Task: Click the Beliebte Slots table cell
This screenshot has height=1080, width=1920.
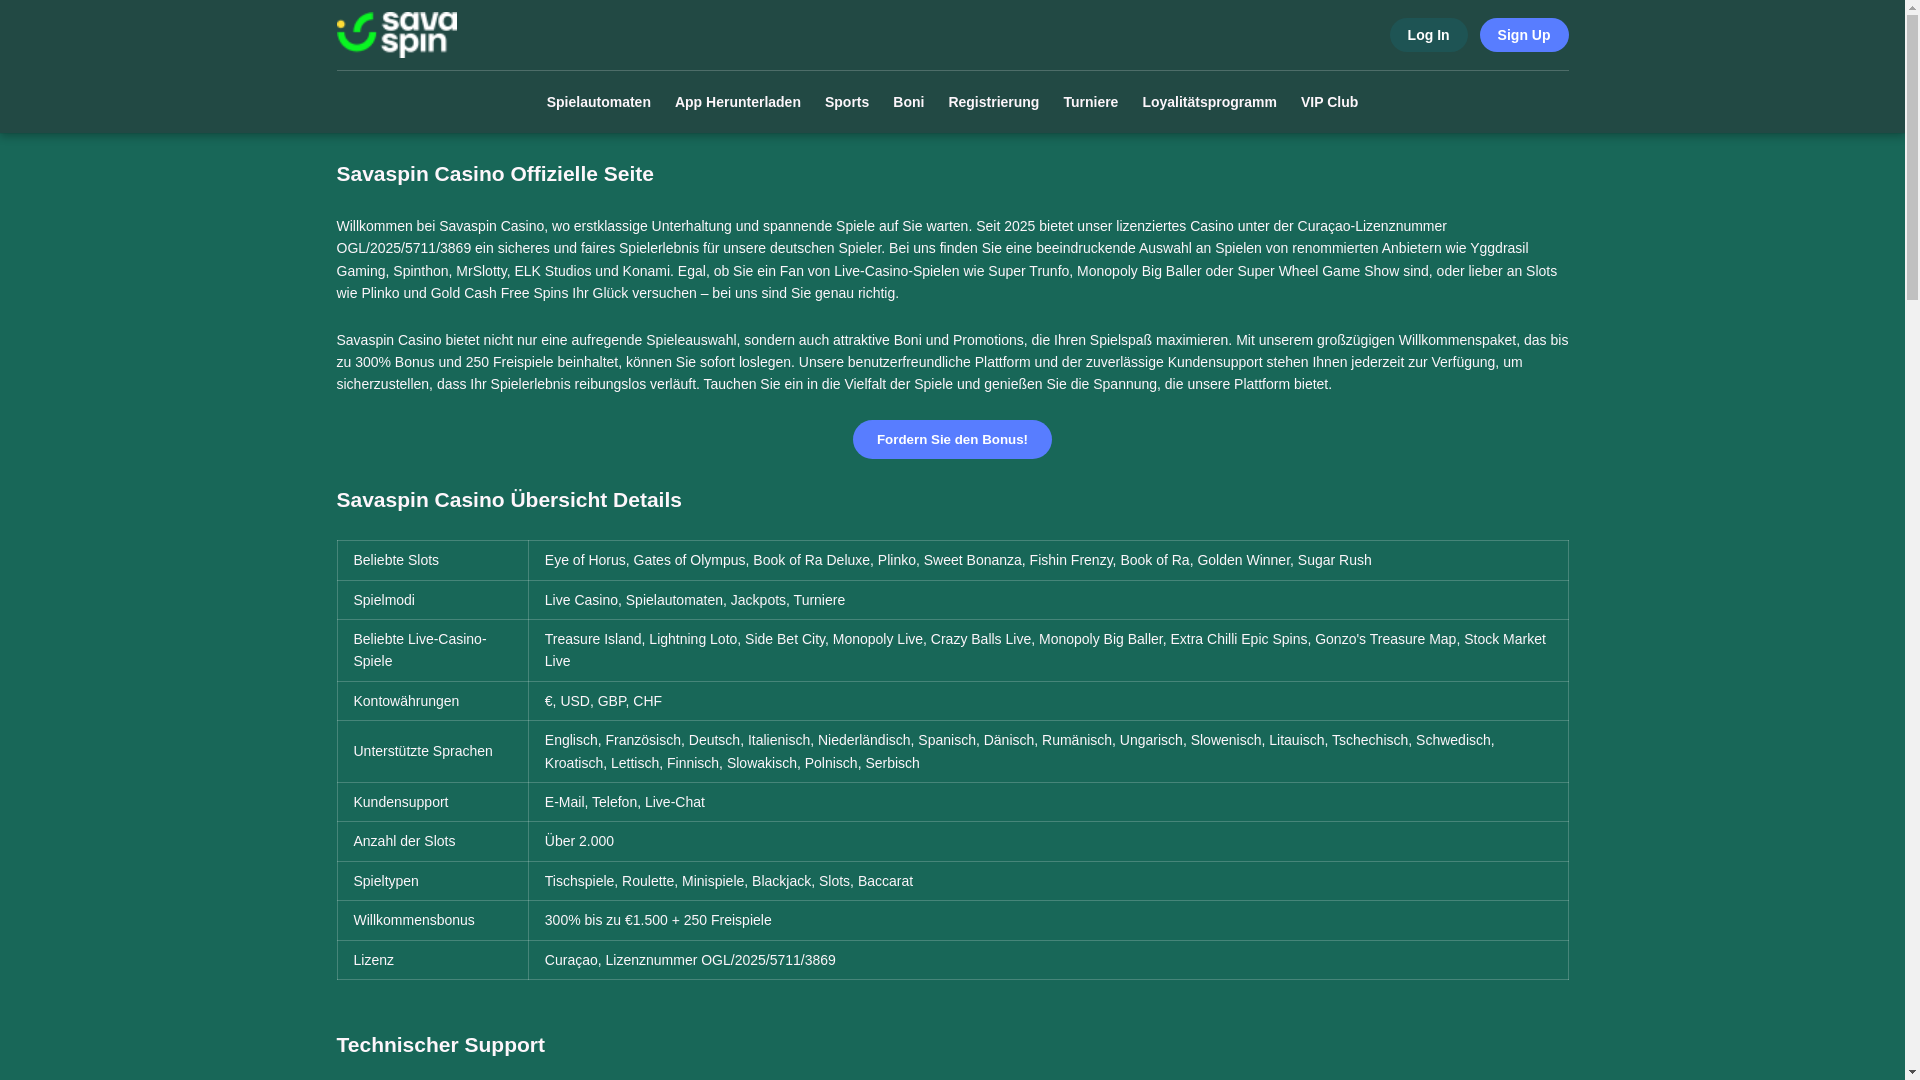Action: pos(432,560)
